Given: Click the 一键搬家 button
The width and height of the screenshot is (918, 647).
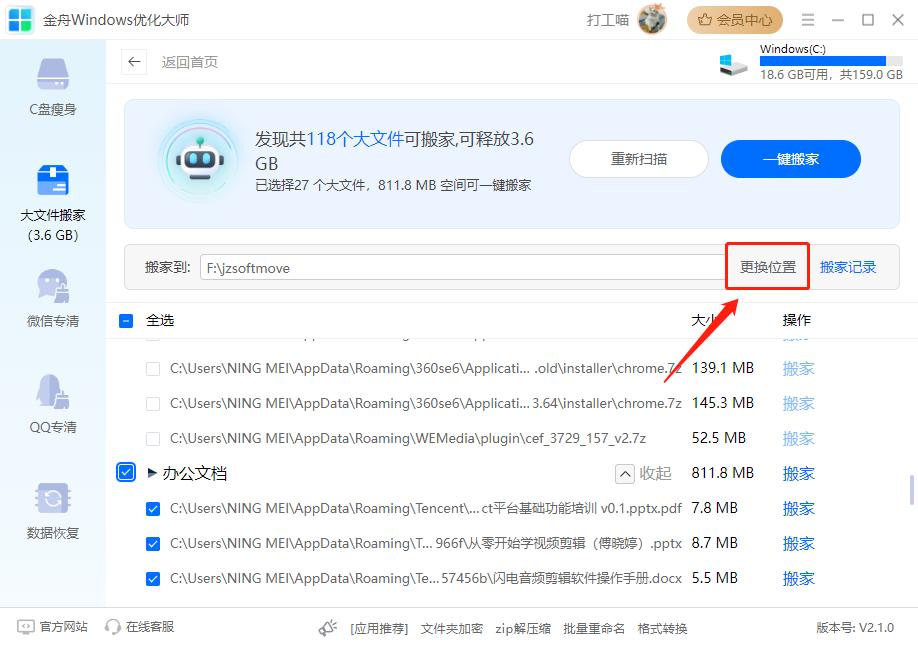Looking at the screenshot, I should (x=790, y=159).
